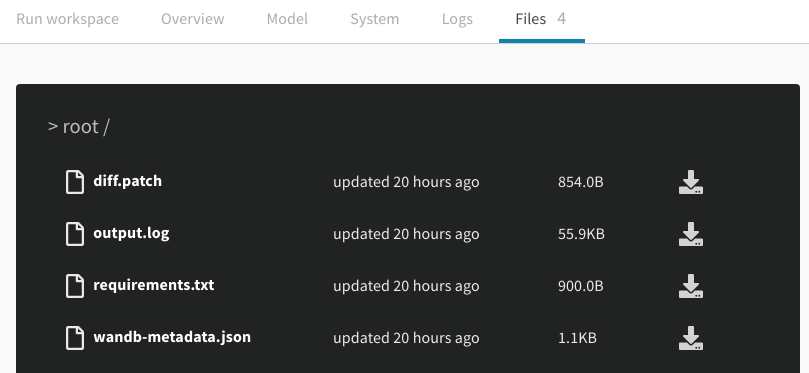Open the output.log file name
Image resolution: width=809 pixels, height=373 pixels.
click(x=131, y=233)
